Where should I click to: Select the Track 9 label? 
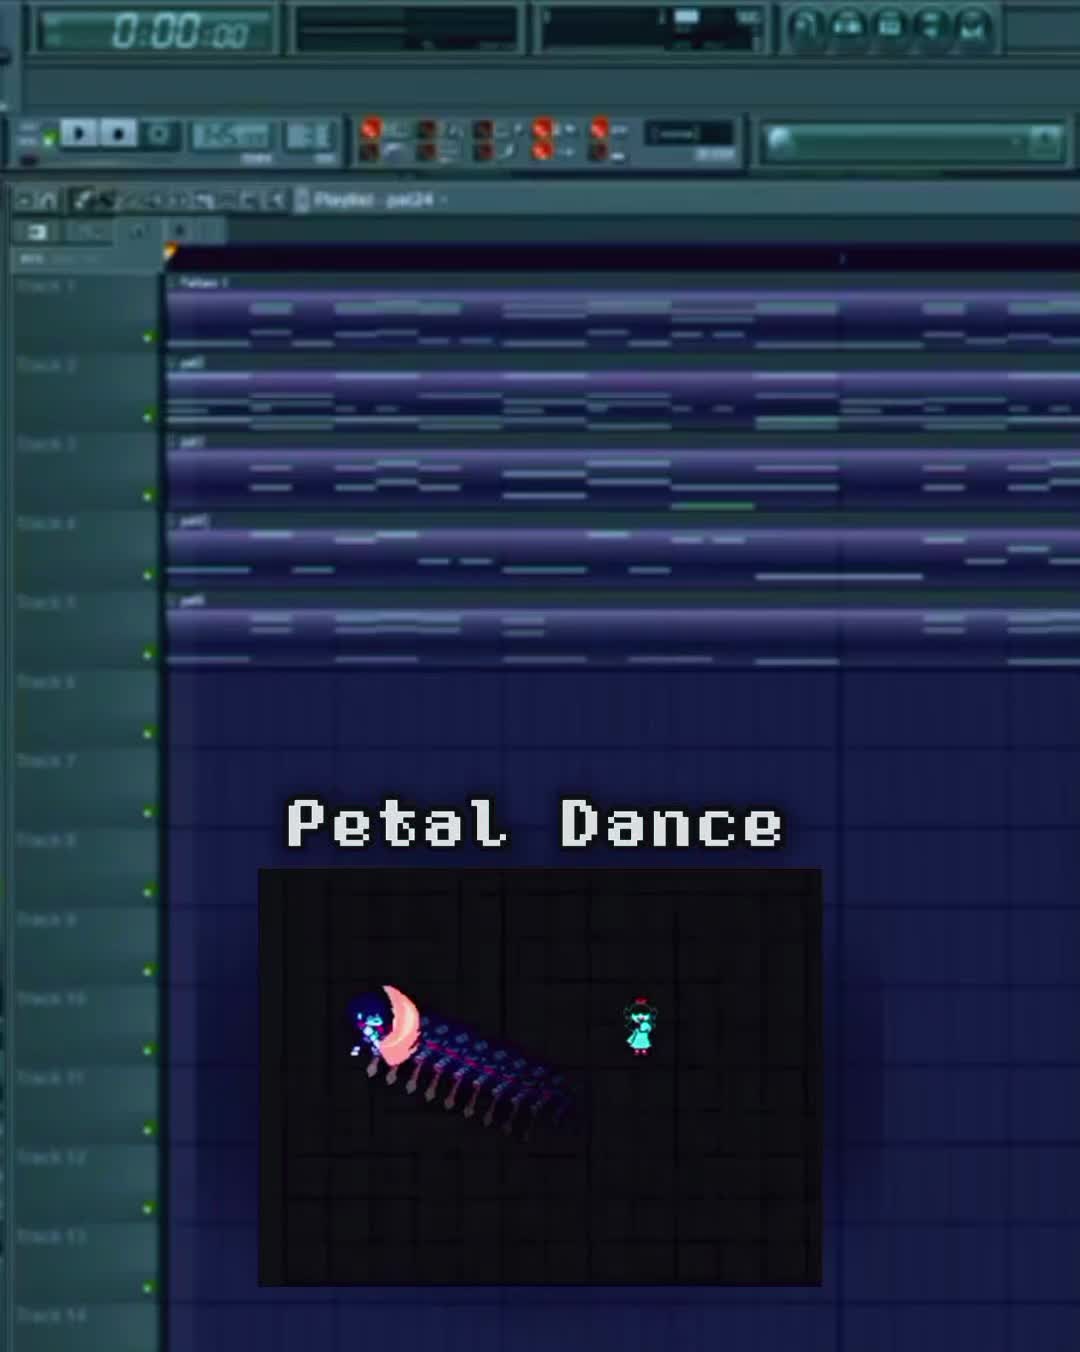click(46, 919)
